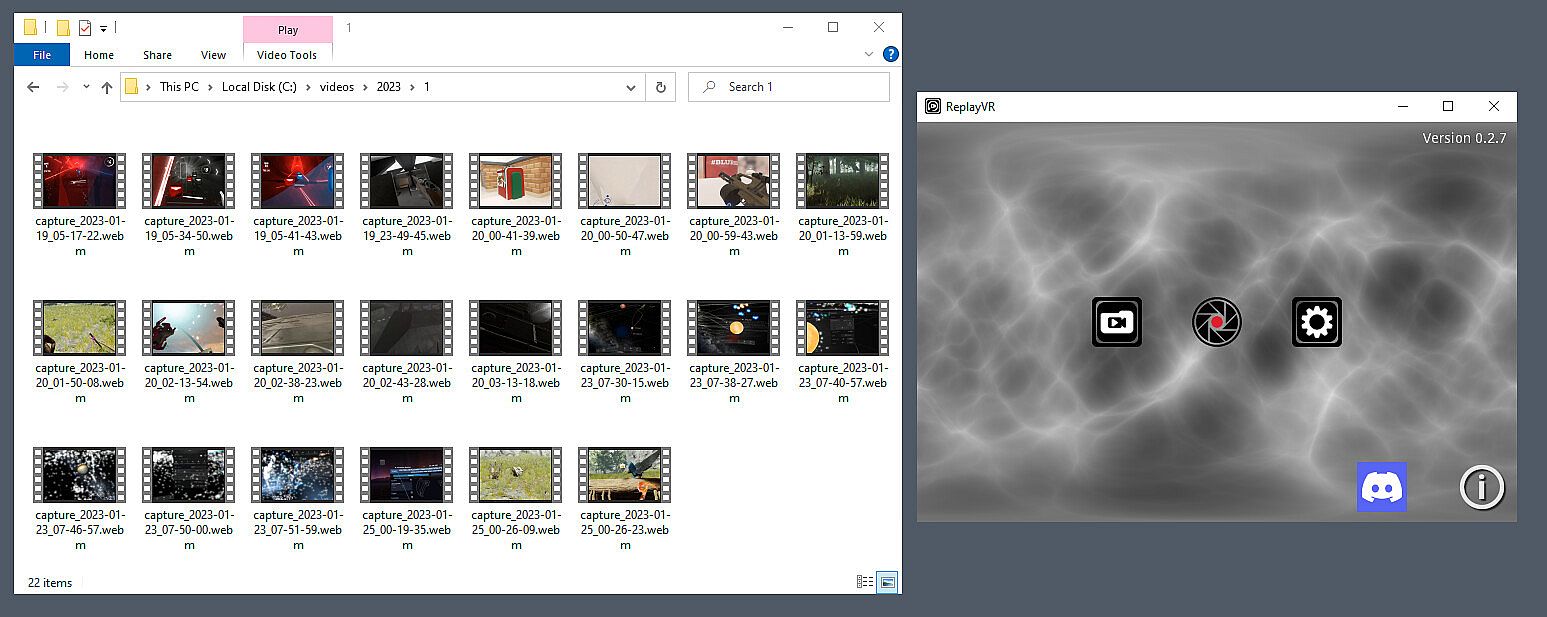
Task: Open ReplayVR settings gear icon
Action: pos(1316,322)
